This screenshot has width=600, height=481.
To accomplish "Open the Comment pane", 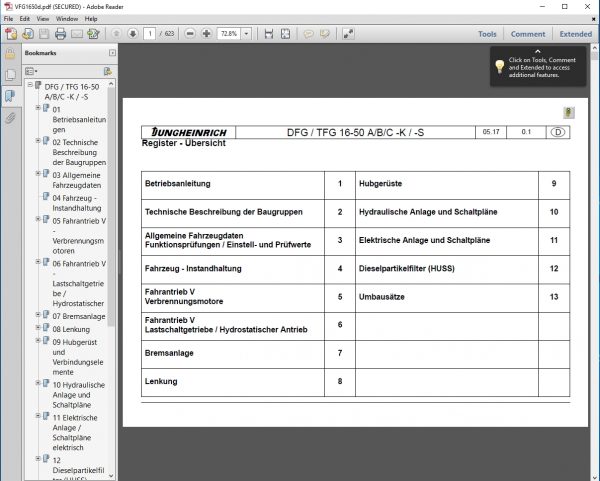I will pos(528,34).
